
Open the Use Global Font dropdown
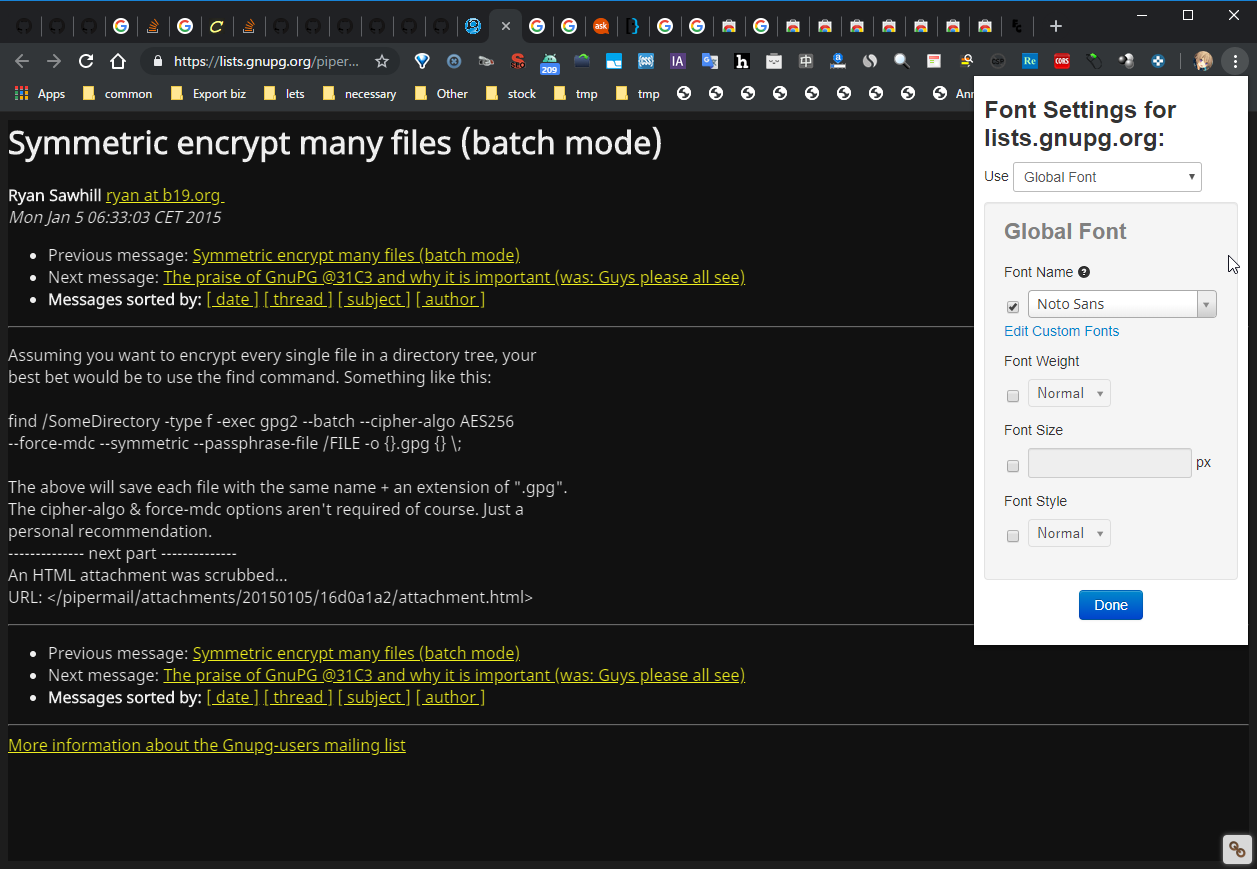[1107, 177]
